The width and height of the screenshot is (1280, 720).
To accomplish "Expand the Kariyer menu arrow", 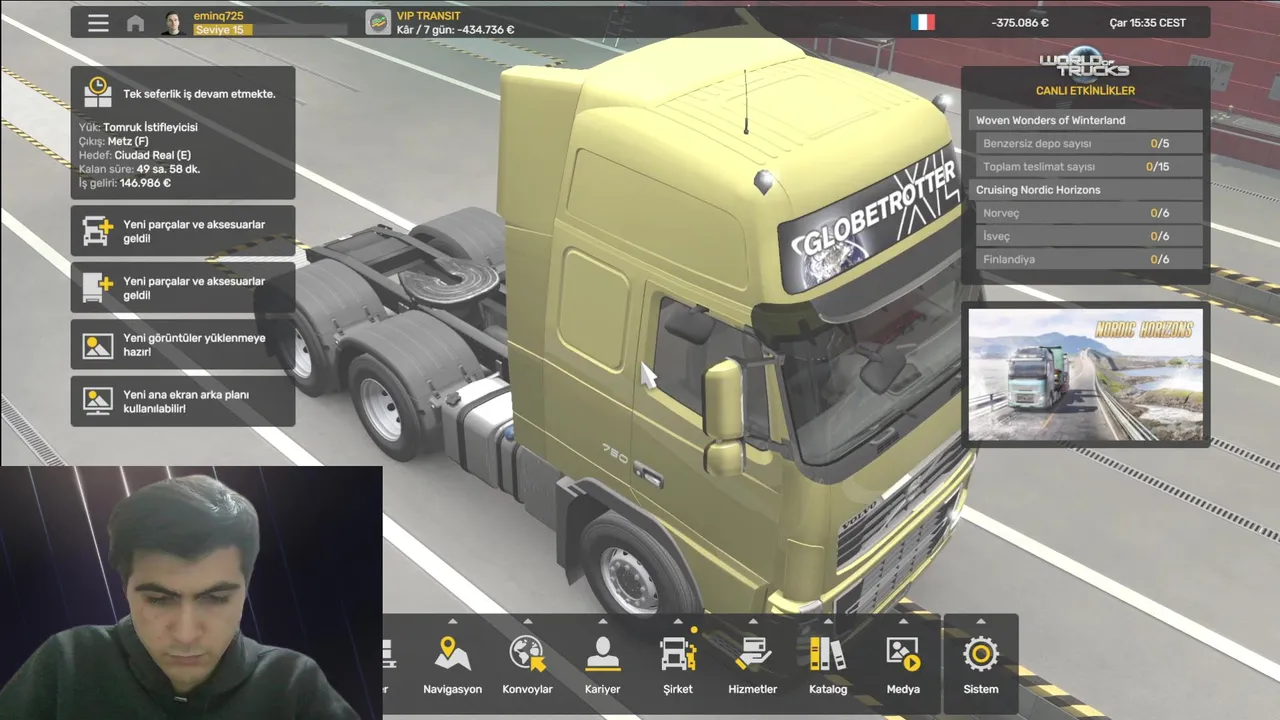I will (602, 621).
